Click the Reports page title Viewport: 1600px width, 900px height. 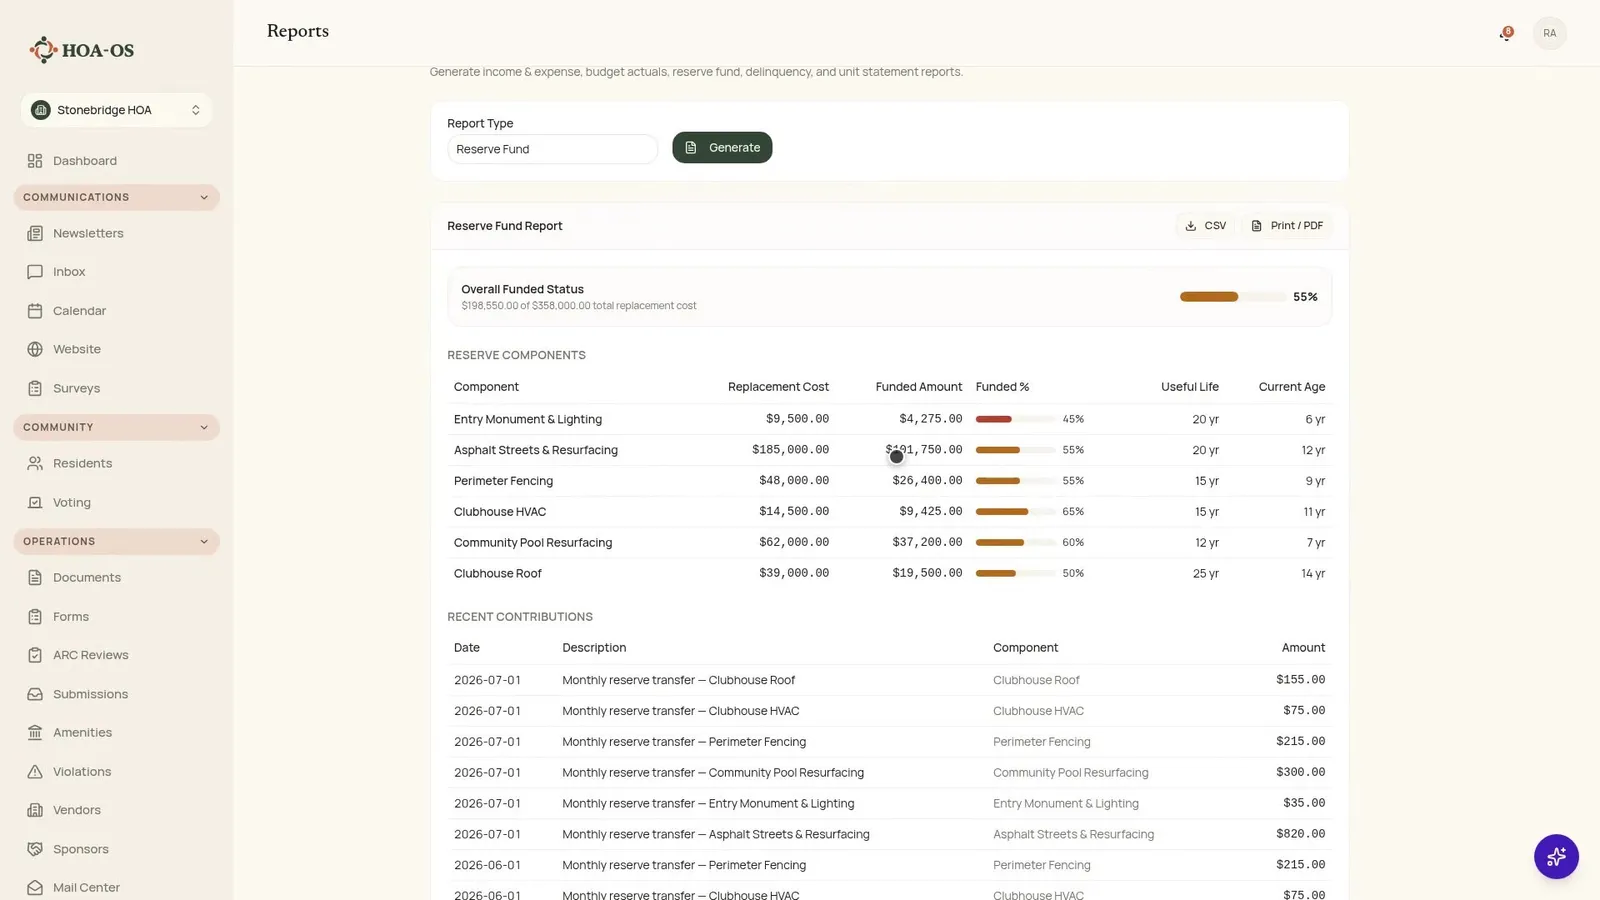pyautogui.click(x=298, y=31)
